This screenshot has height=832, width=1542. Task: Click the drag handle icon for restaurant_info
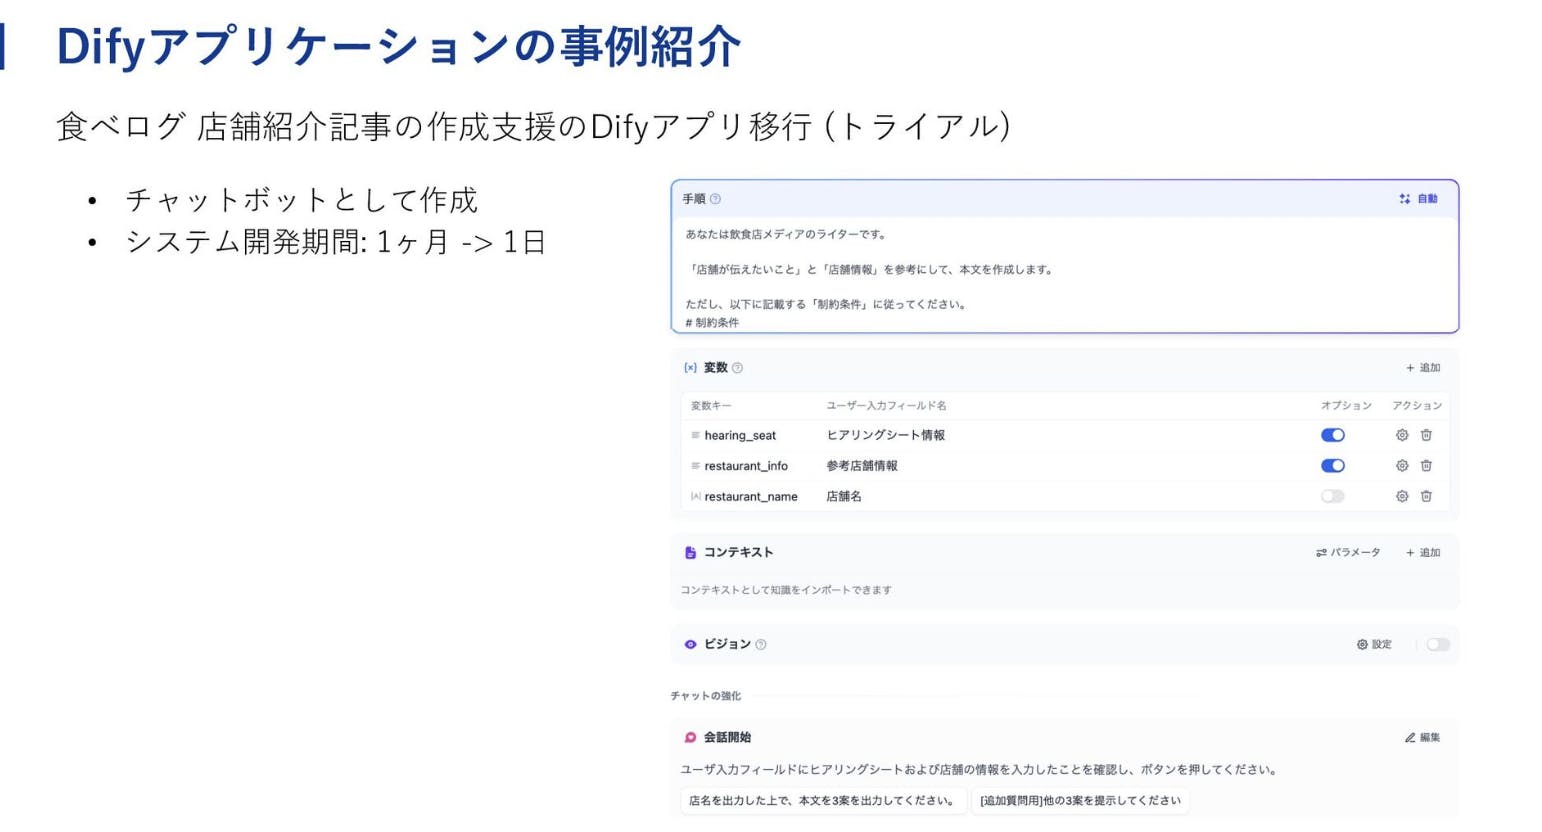[x=695, y=466]
